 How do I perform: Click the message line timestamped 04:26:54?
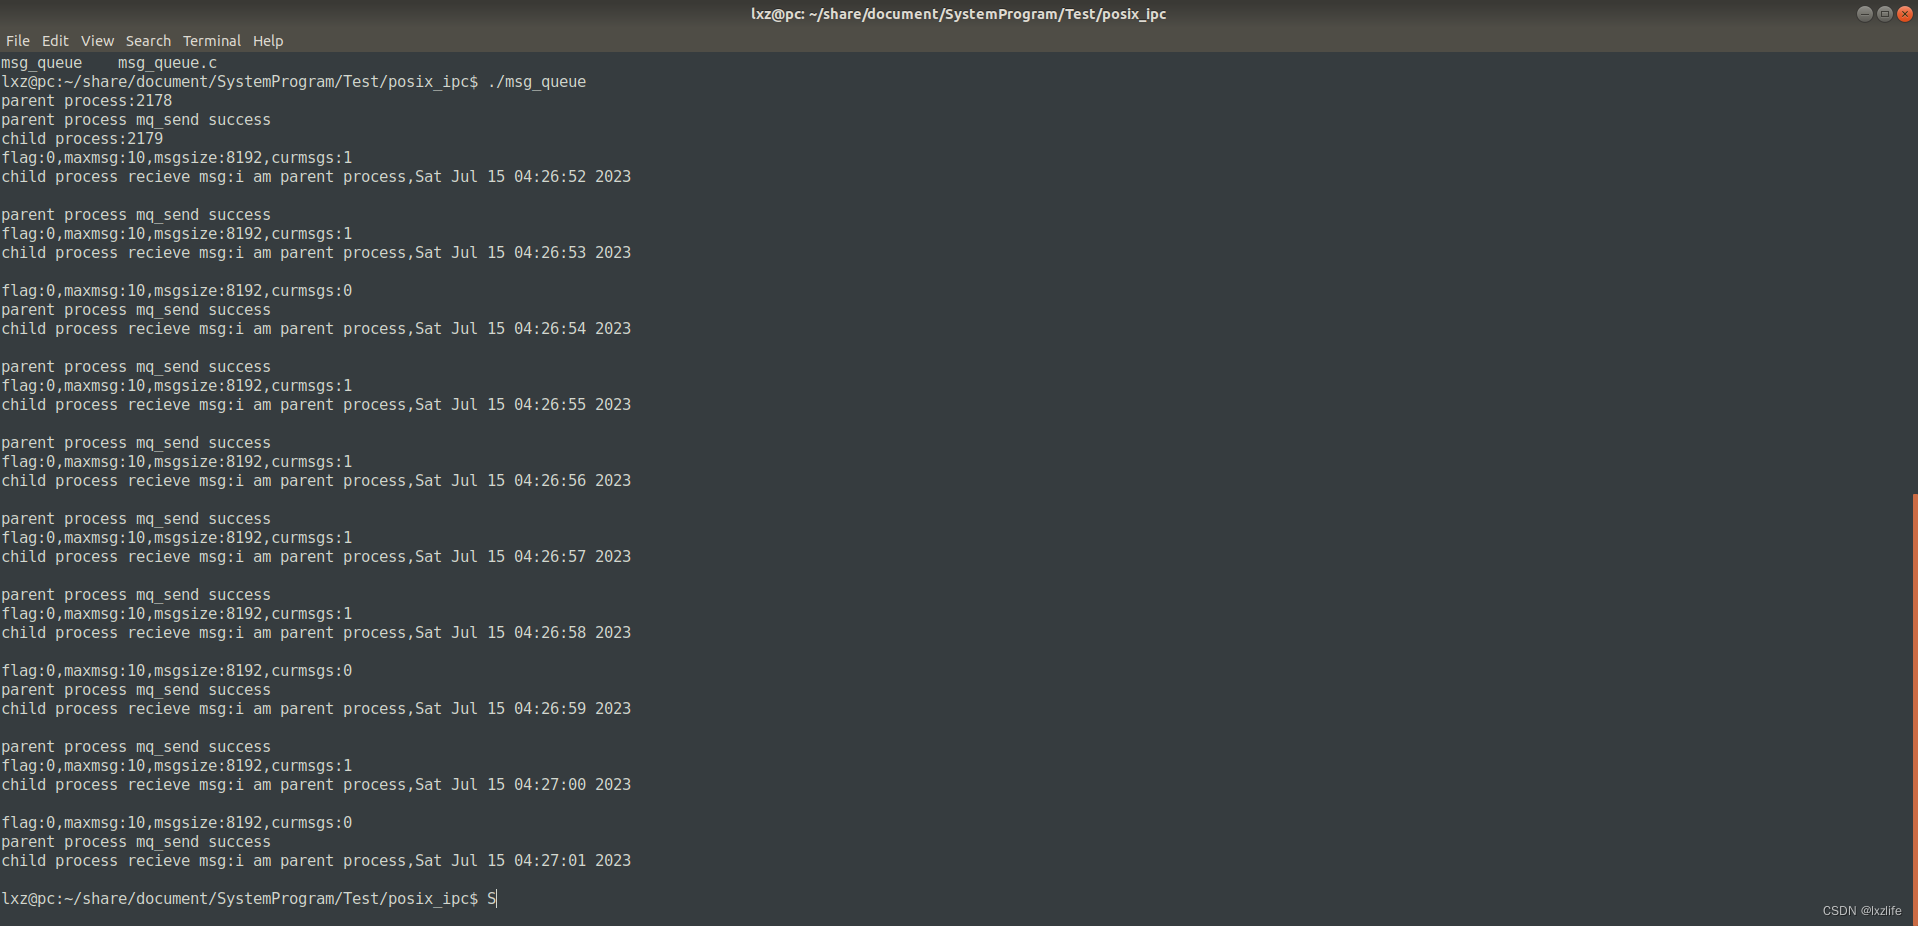coord(316,329)
